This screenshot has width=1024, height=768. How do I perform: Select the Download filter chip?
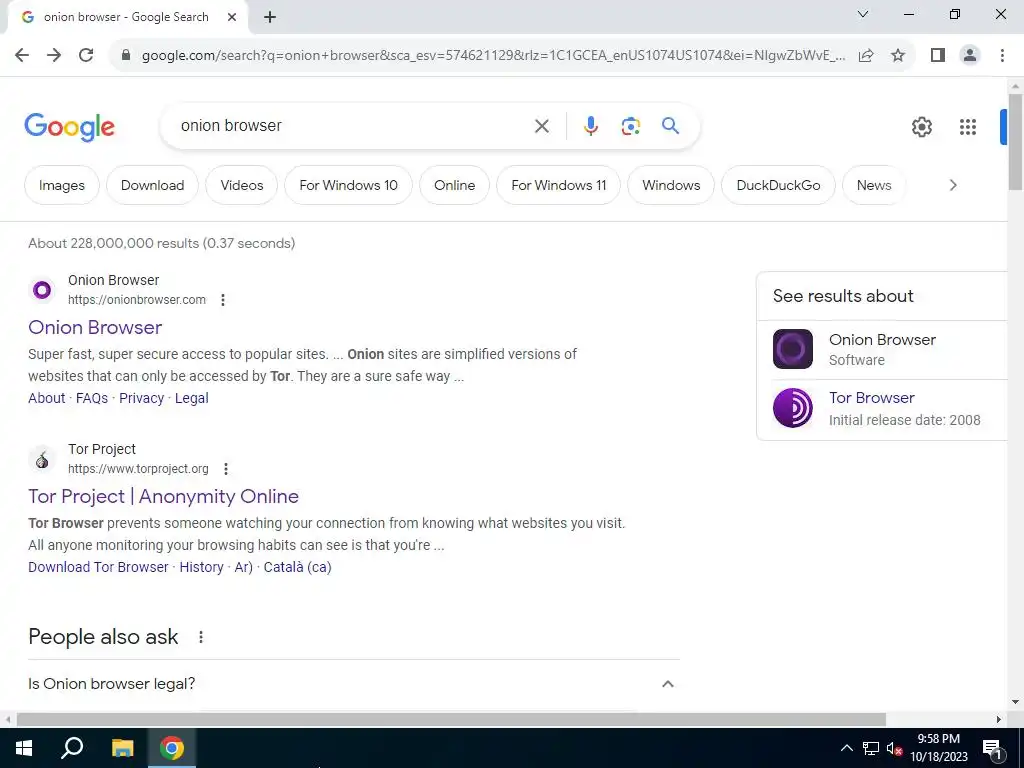[152, 185]
